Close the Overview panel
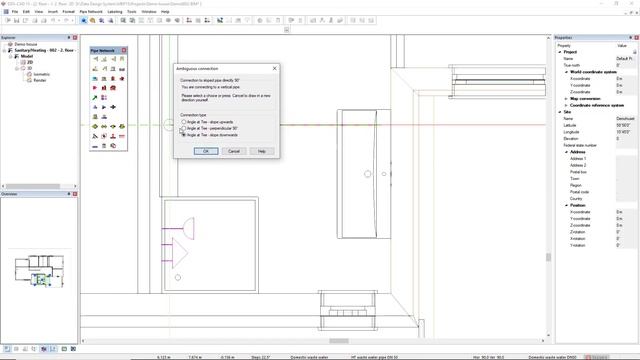This screenshot has width=640, height=360. coord(75,194)
